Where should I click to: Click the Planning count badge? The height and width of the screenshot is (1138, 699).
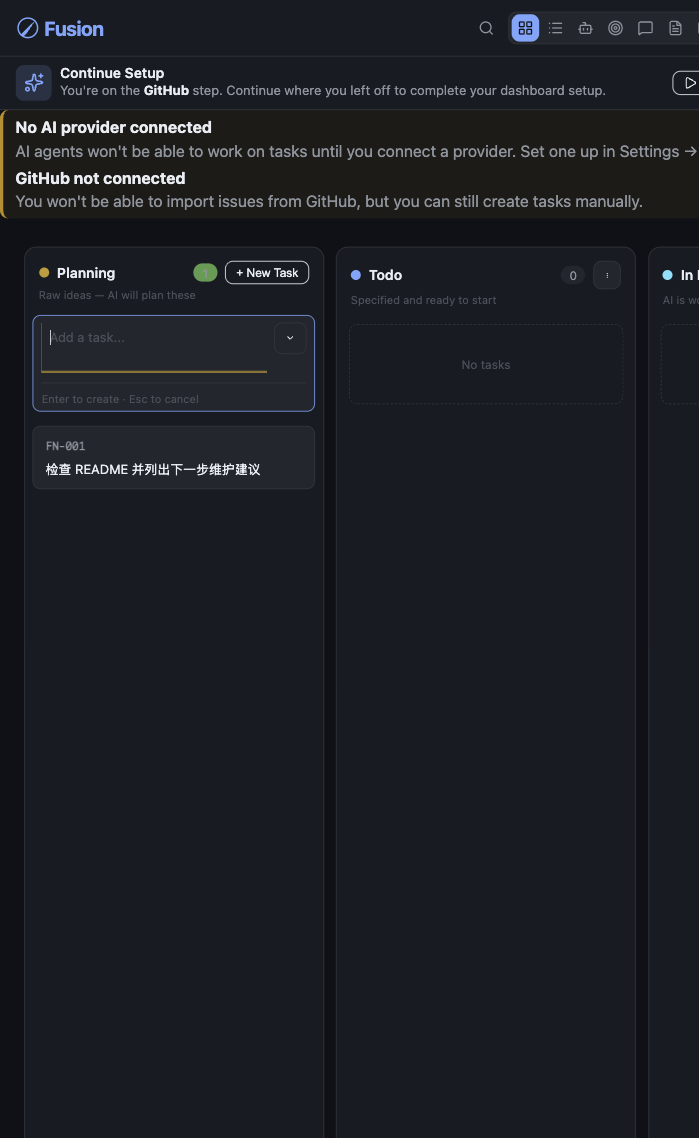[205, 273]
